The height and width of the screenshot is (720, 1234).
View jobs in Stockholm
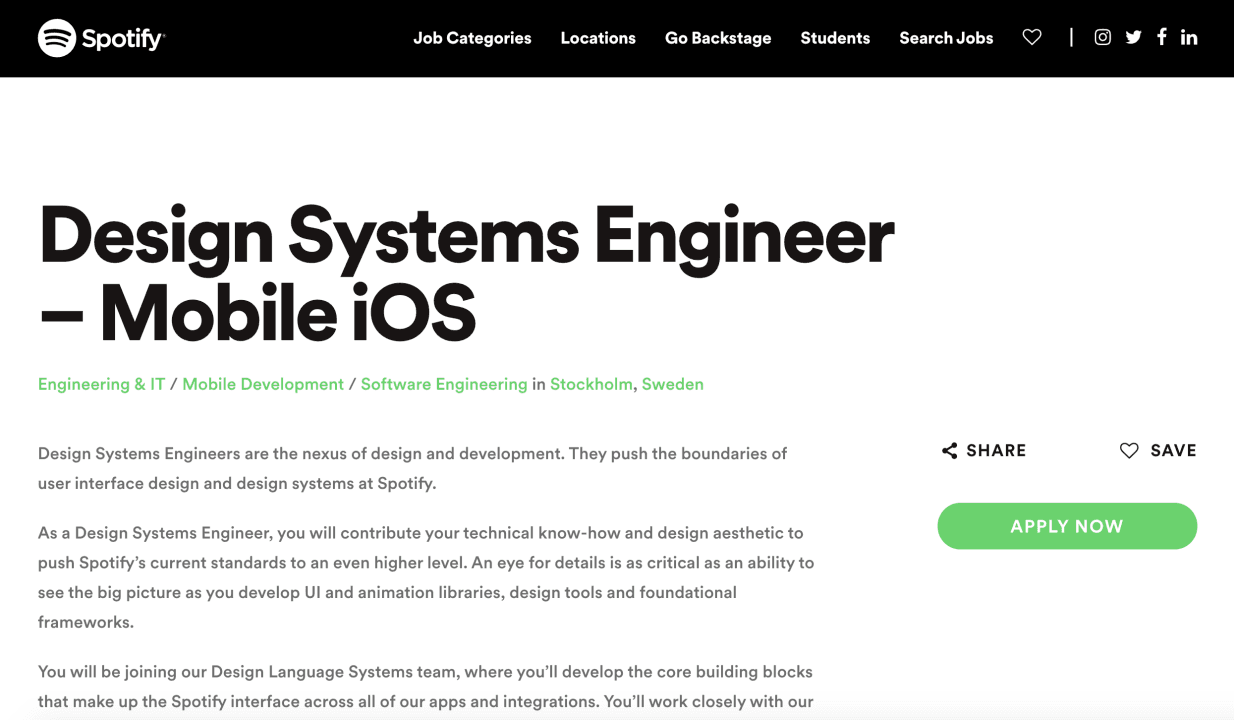coord(591,384)
